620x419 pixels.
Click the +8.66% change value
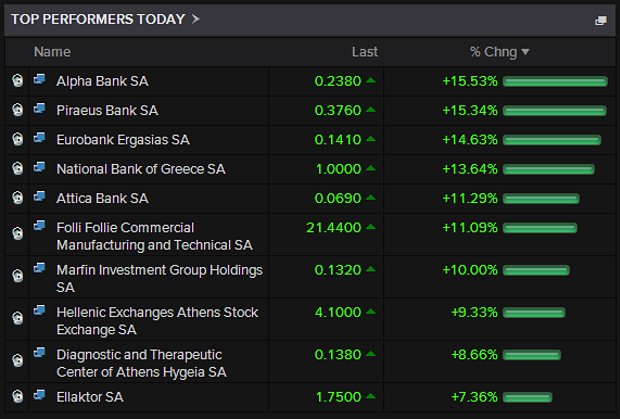[474, 355]
